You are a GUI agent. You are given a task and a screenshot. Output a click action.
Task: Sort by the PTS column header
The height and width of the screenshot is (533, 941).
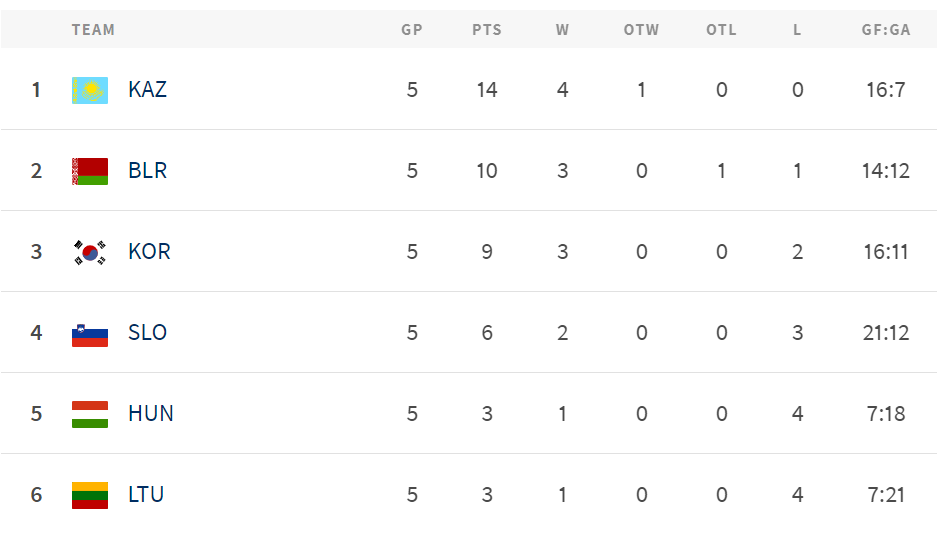click(x=487, y=29)
